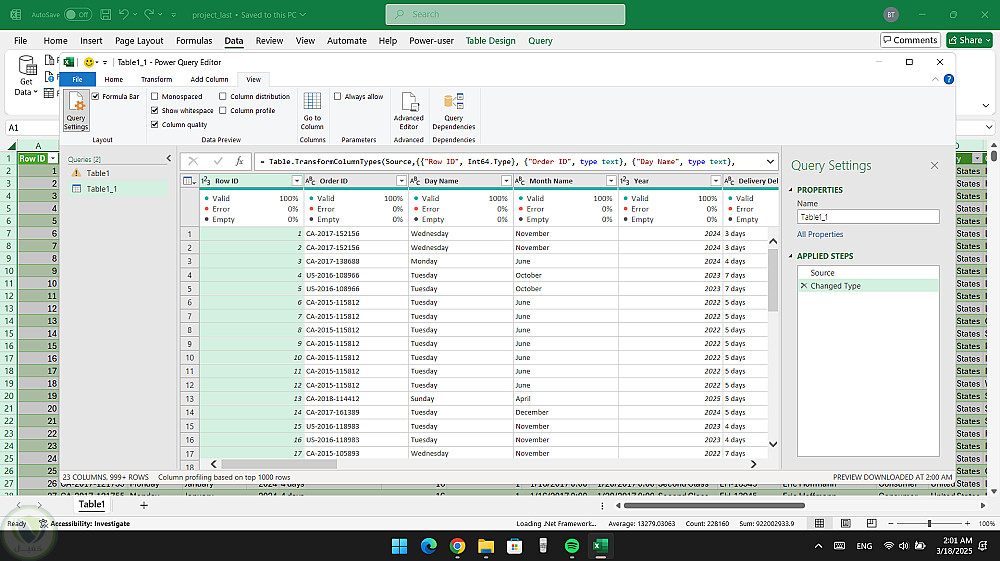
Task: Click the All Properties link
Action: click(820, 234)
